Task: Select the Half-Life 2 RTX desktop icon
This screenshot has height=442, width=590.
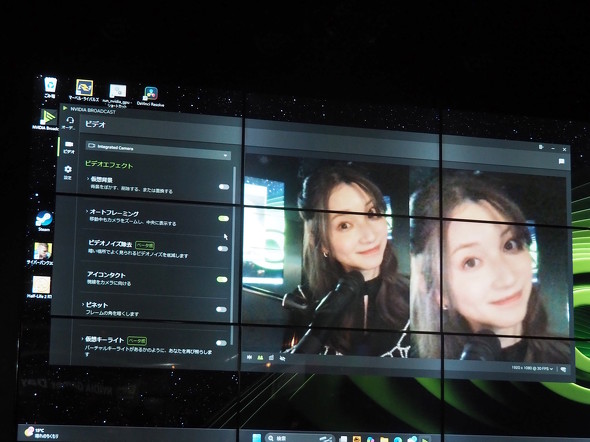Action: pyautogui.click(x=41, y=288)
